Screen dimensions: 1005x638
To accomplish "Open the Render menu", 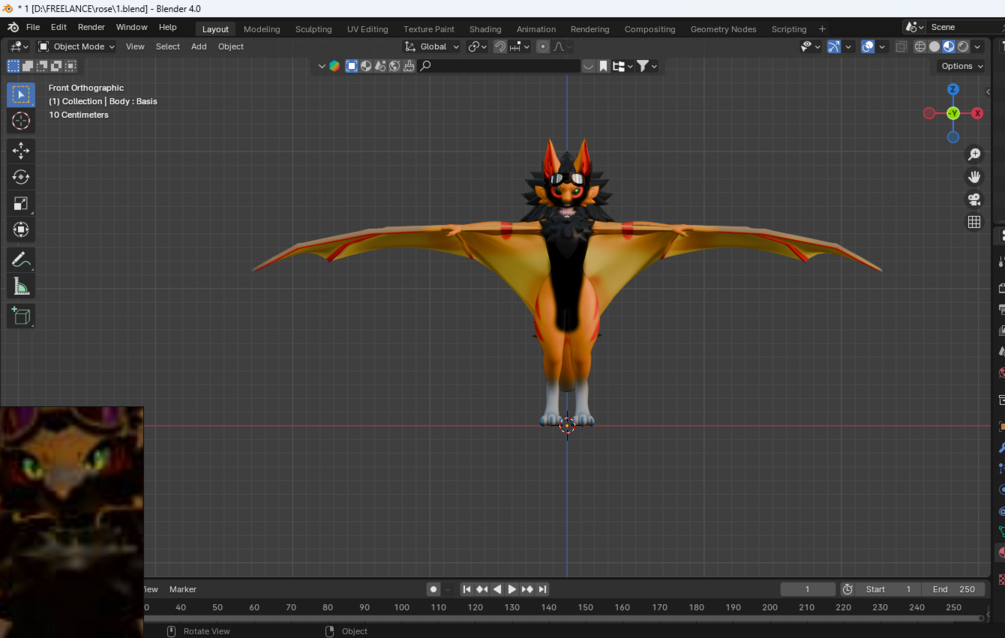I will (91, 27).
